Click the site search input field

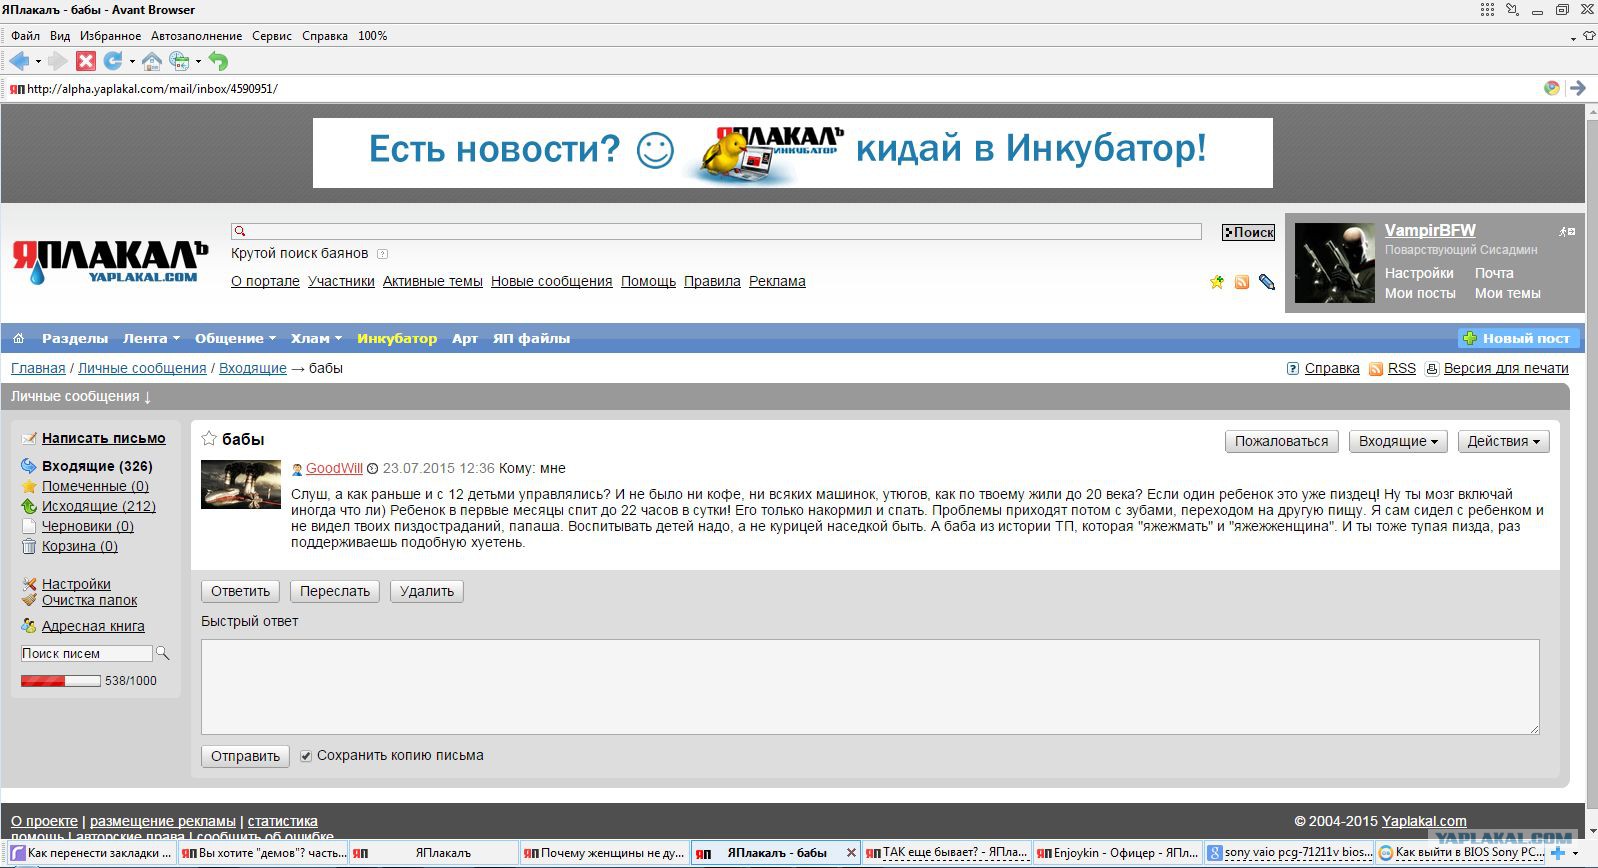point(716,231)
